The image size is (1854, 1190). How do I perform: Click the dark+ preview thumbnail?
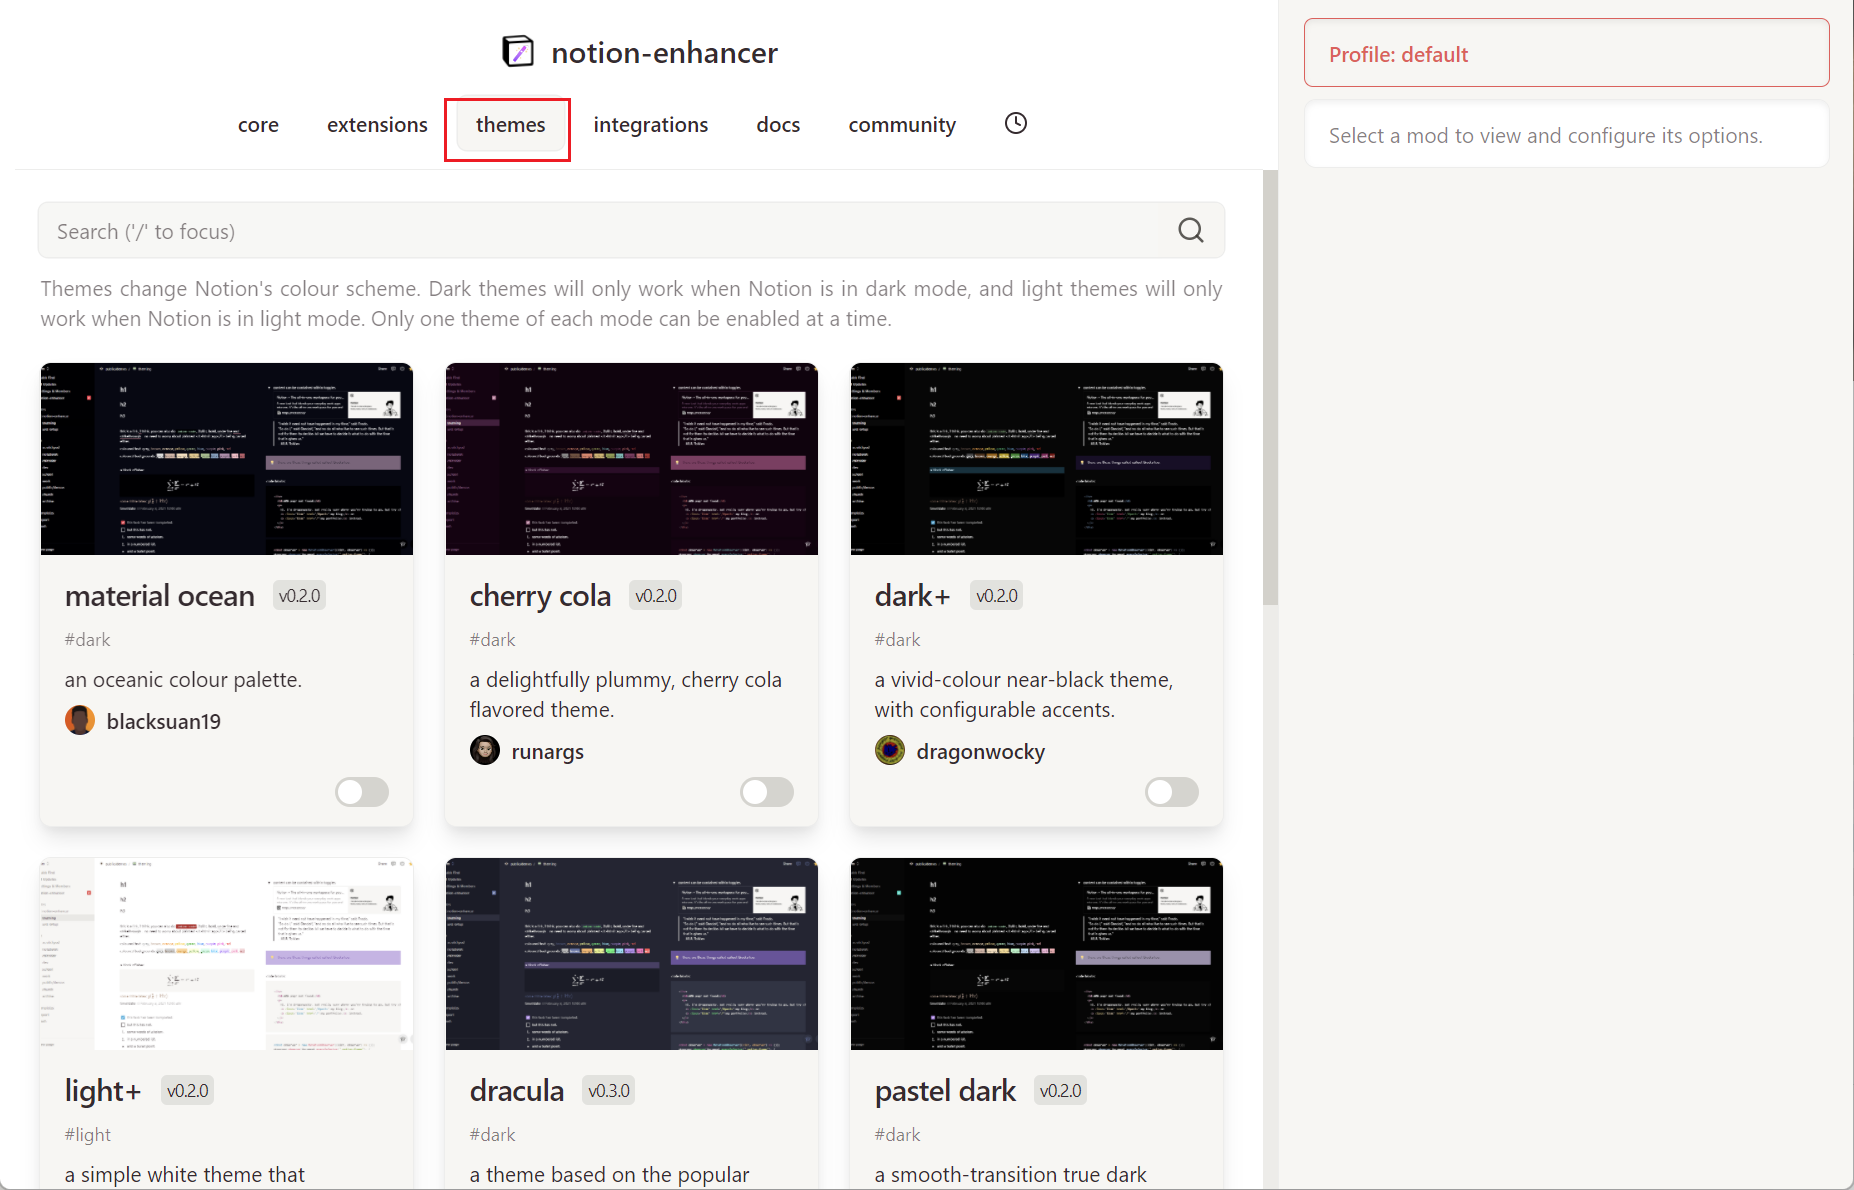[1037, 459]
